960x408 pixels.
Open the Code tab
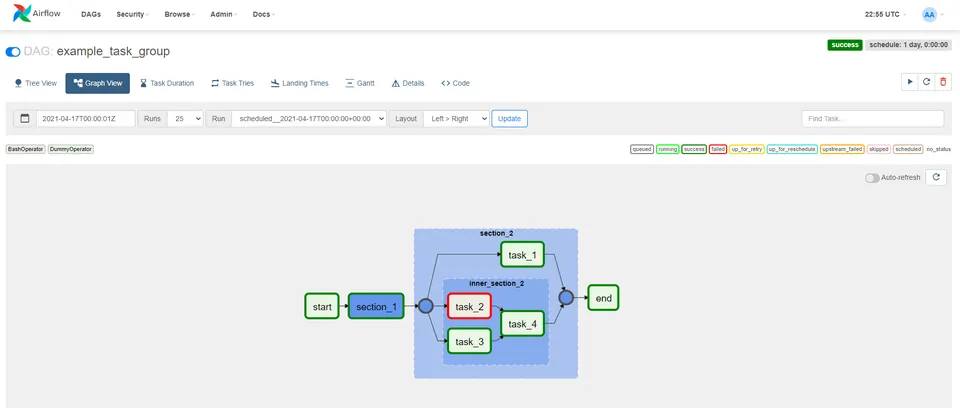456,83
